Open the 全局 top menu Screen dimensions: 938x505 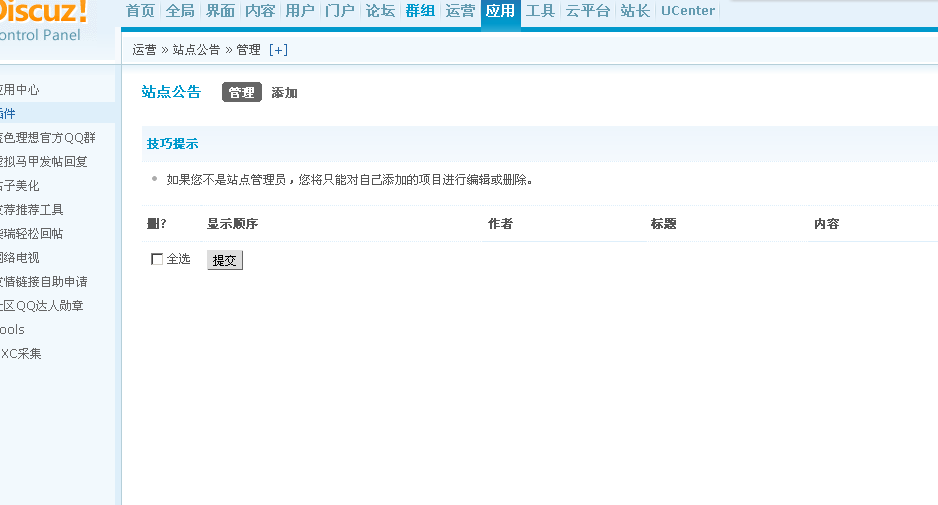[x=180, y=11]
